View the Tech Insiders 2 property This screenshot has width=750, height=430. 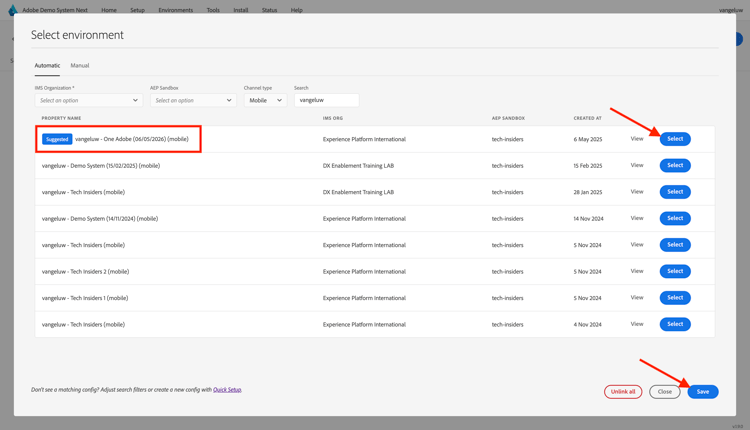coord(637,271)
